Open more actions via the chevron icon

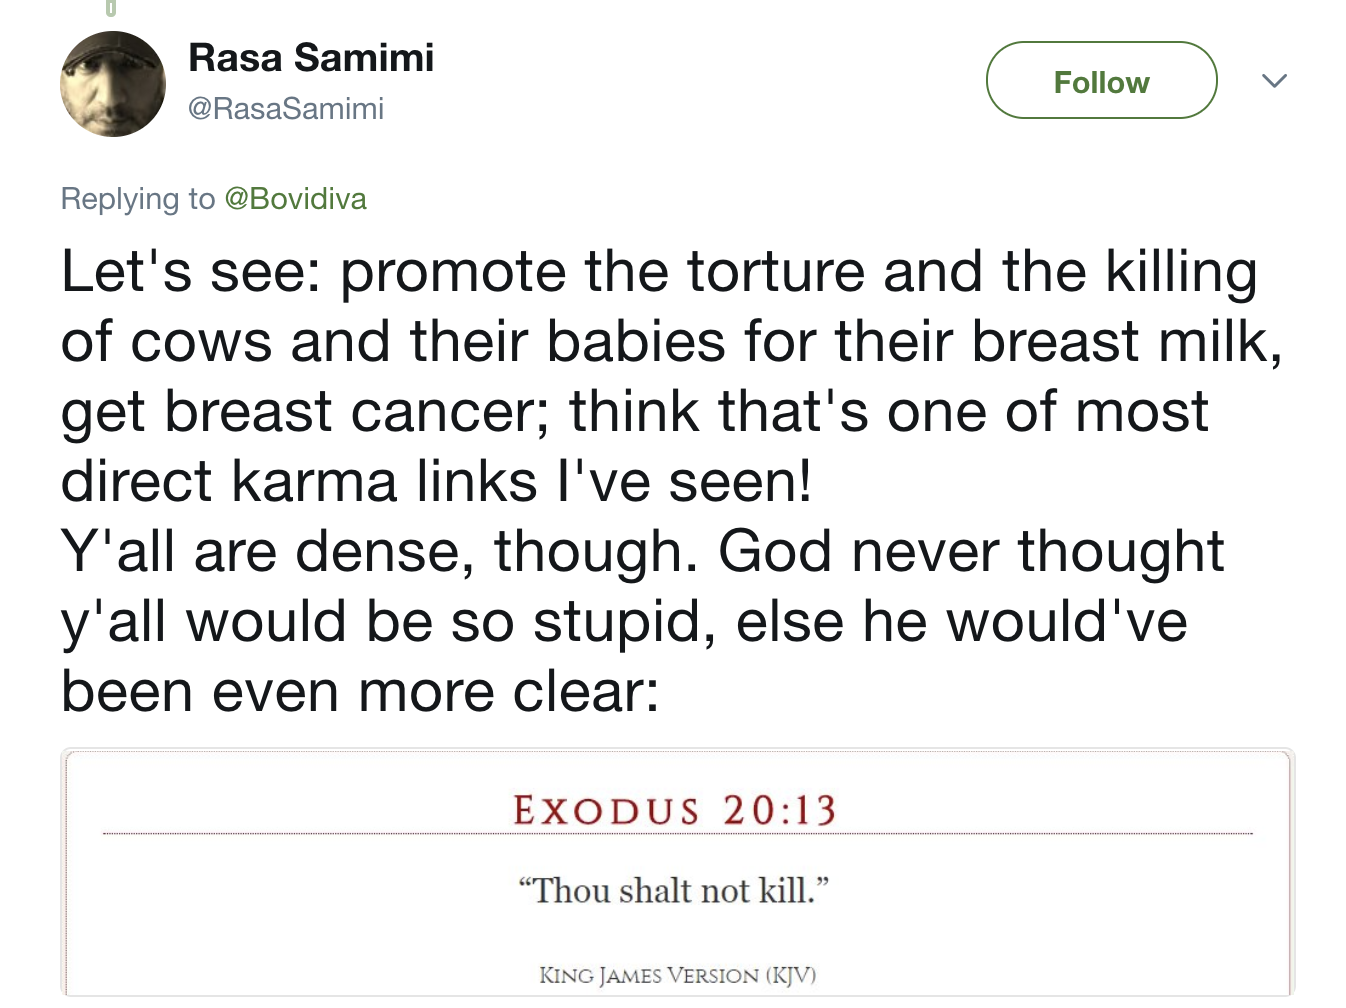pyautogui.click(x=1275, y=81)
